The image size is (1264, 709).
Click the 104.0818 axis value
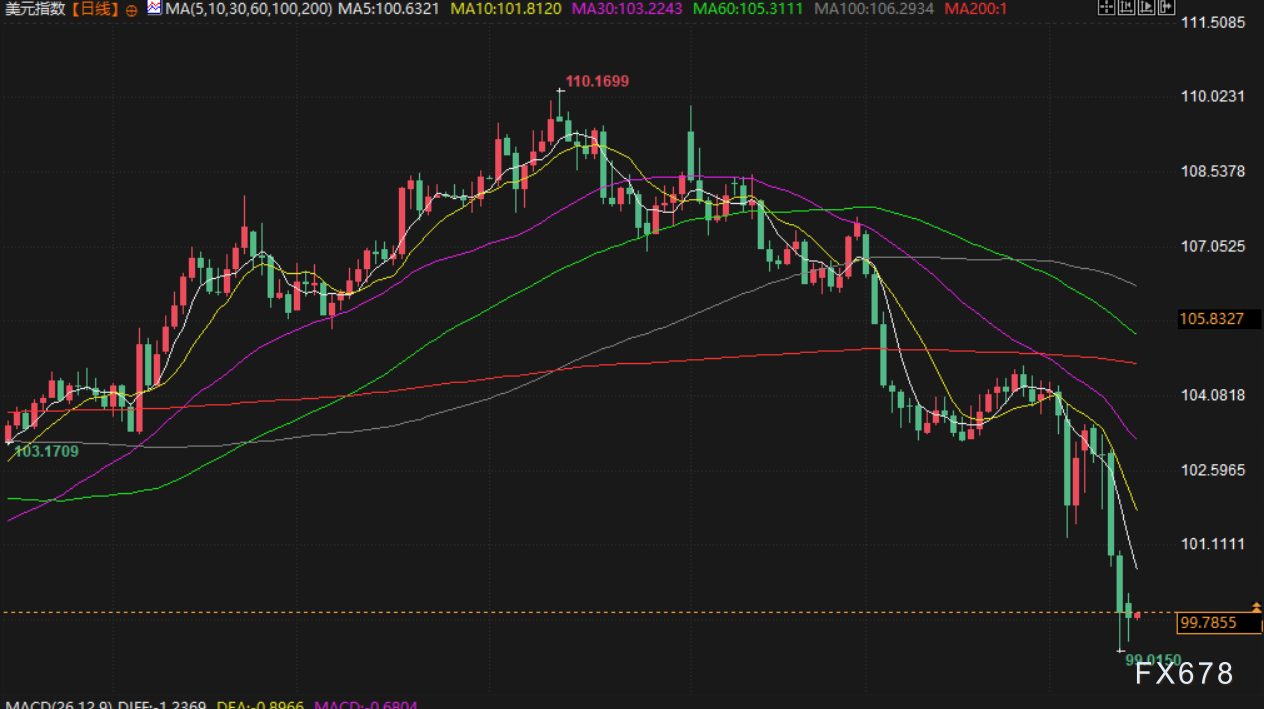click(1213, 395)
